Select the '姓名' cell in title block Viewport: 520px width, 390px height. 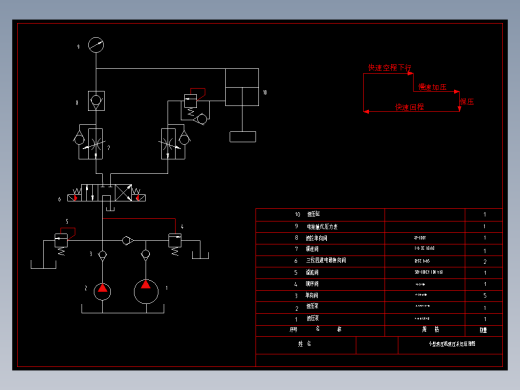coord(305,344)
